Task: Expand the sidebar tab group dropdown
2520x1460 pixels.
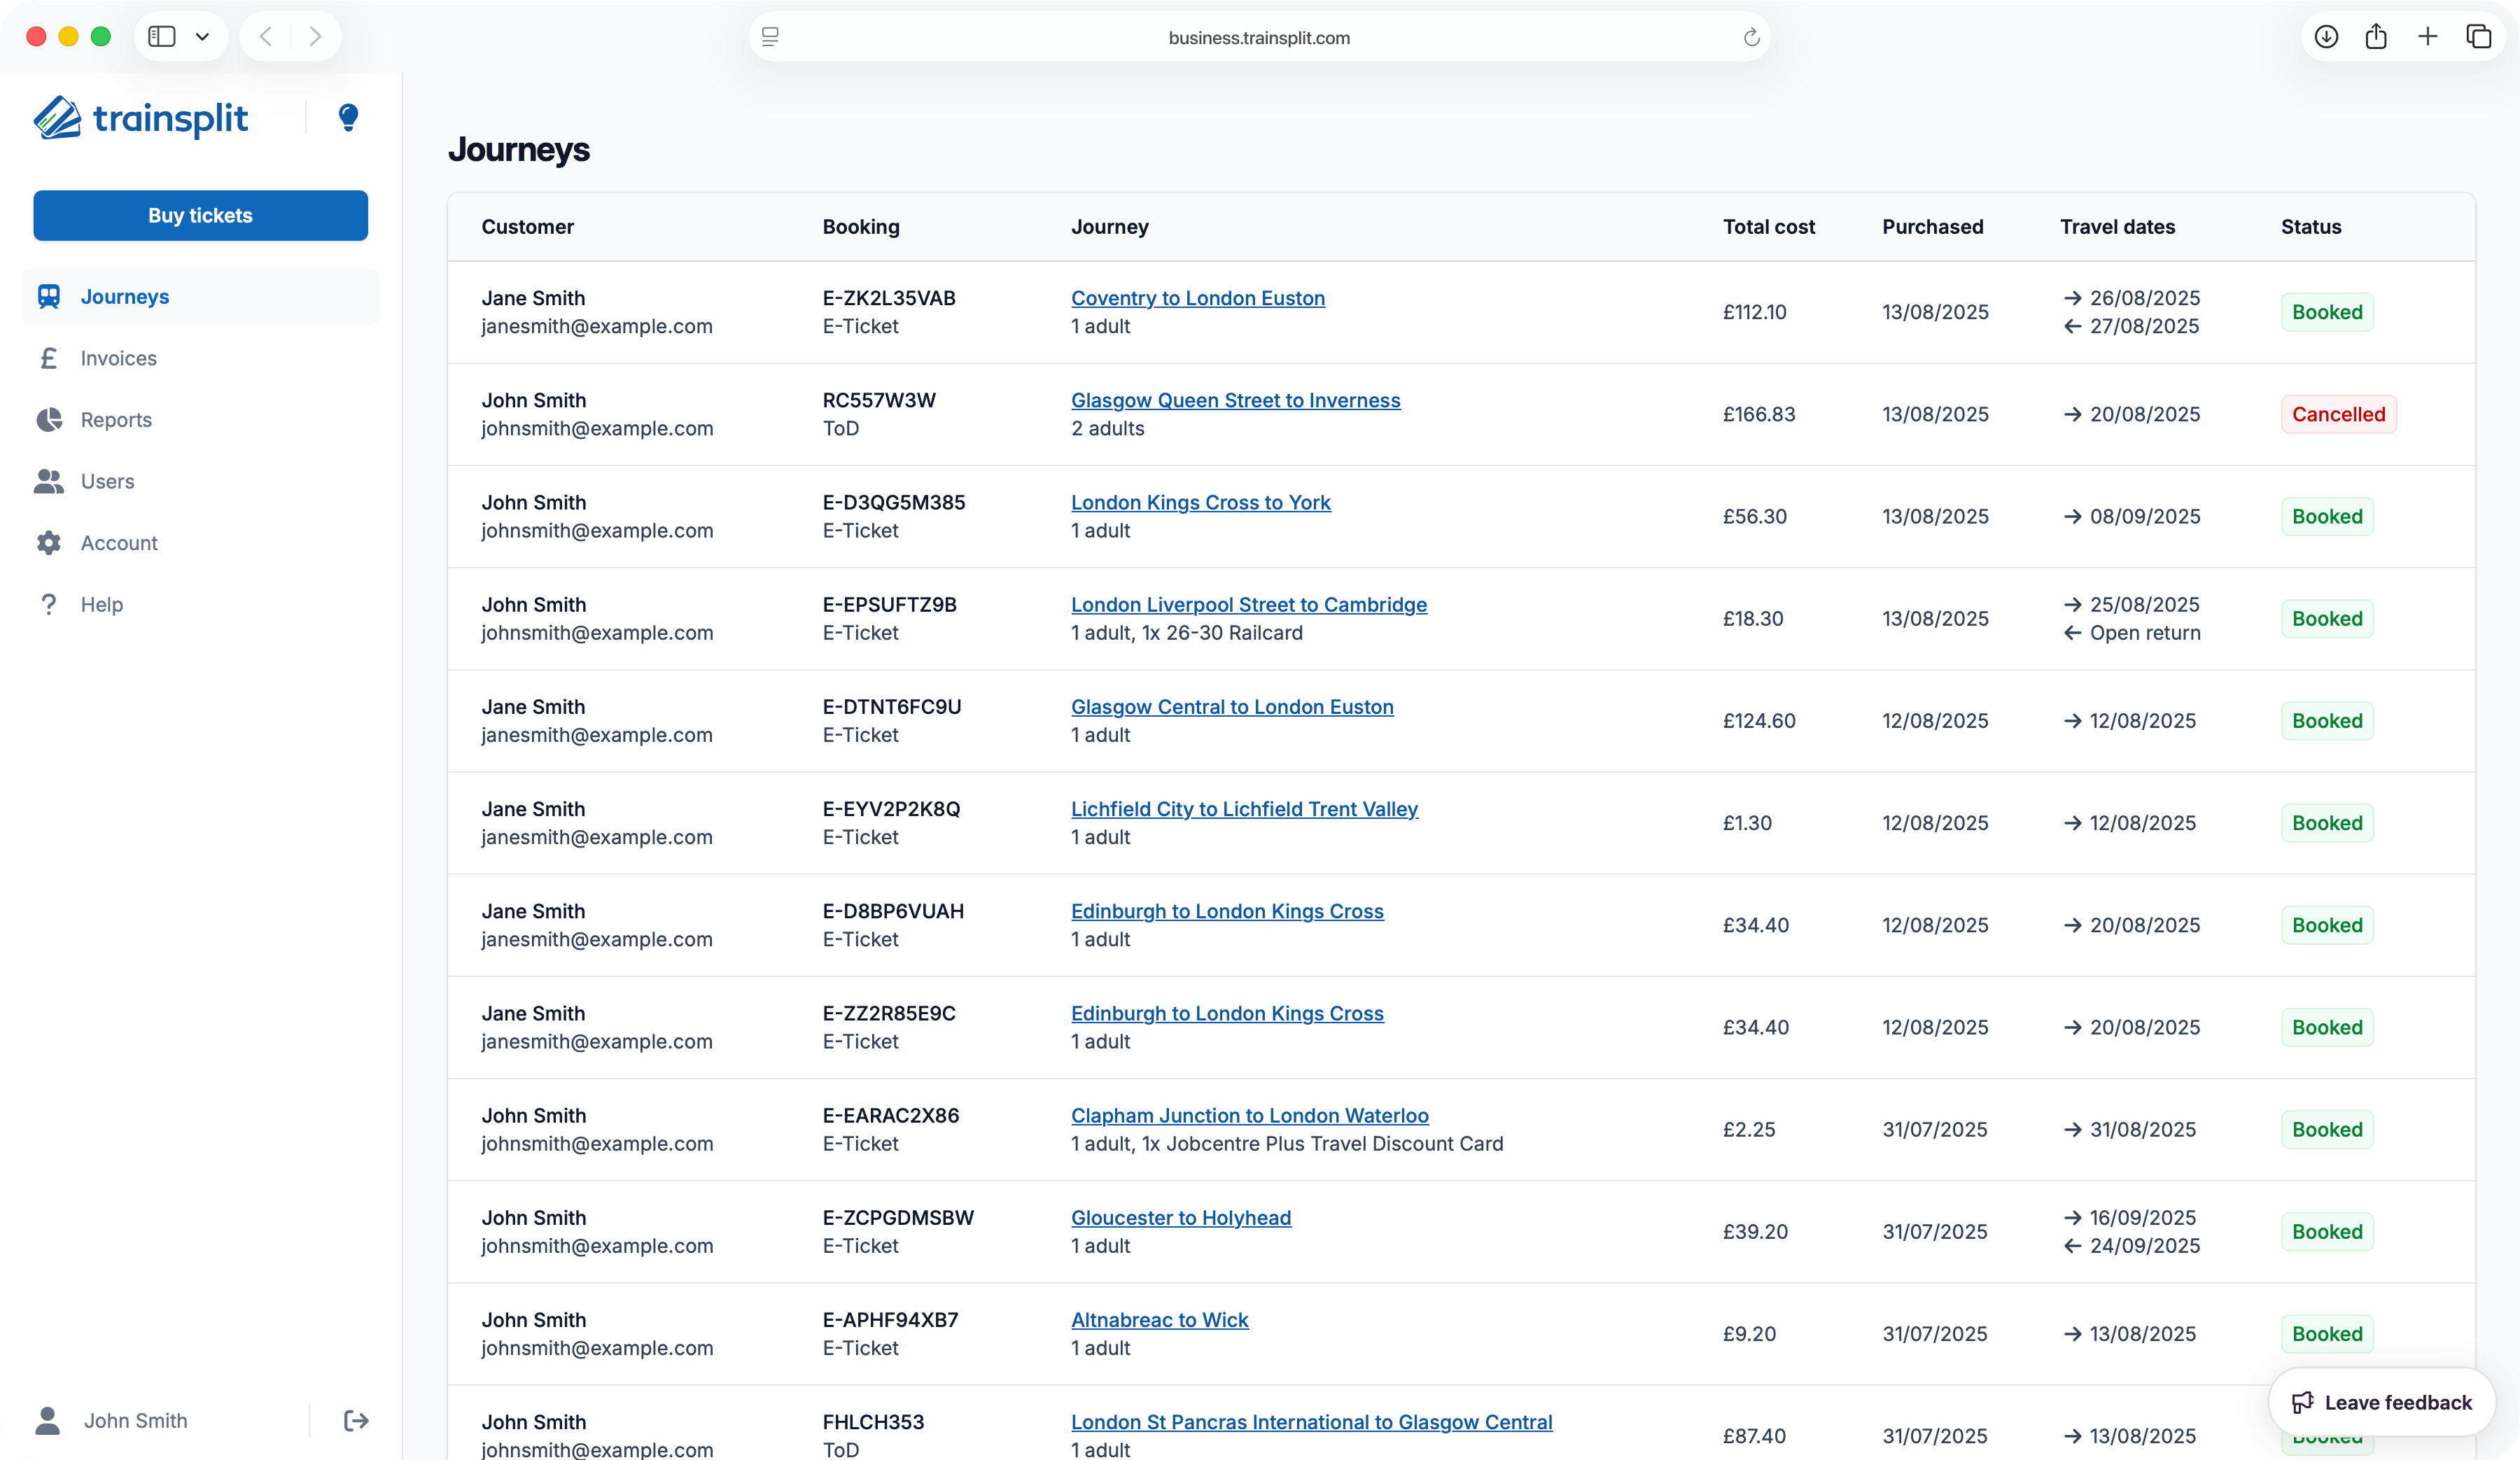Action: pyautogui.click(x=202, y=37)
